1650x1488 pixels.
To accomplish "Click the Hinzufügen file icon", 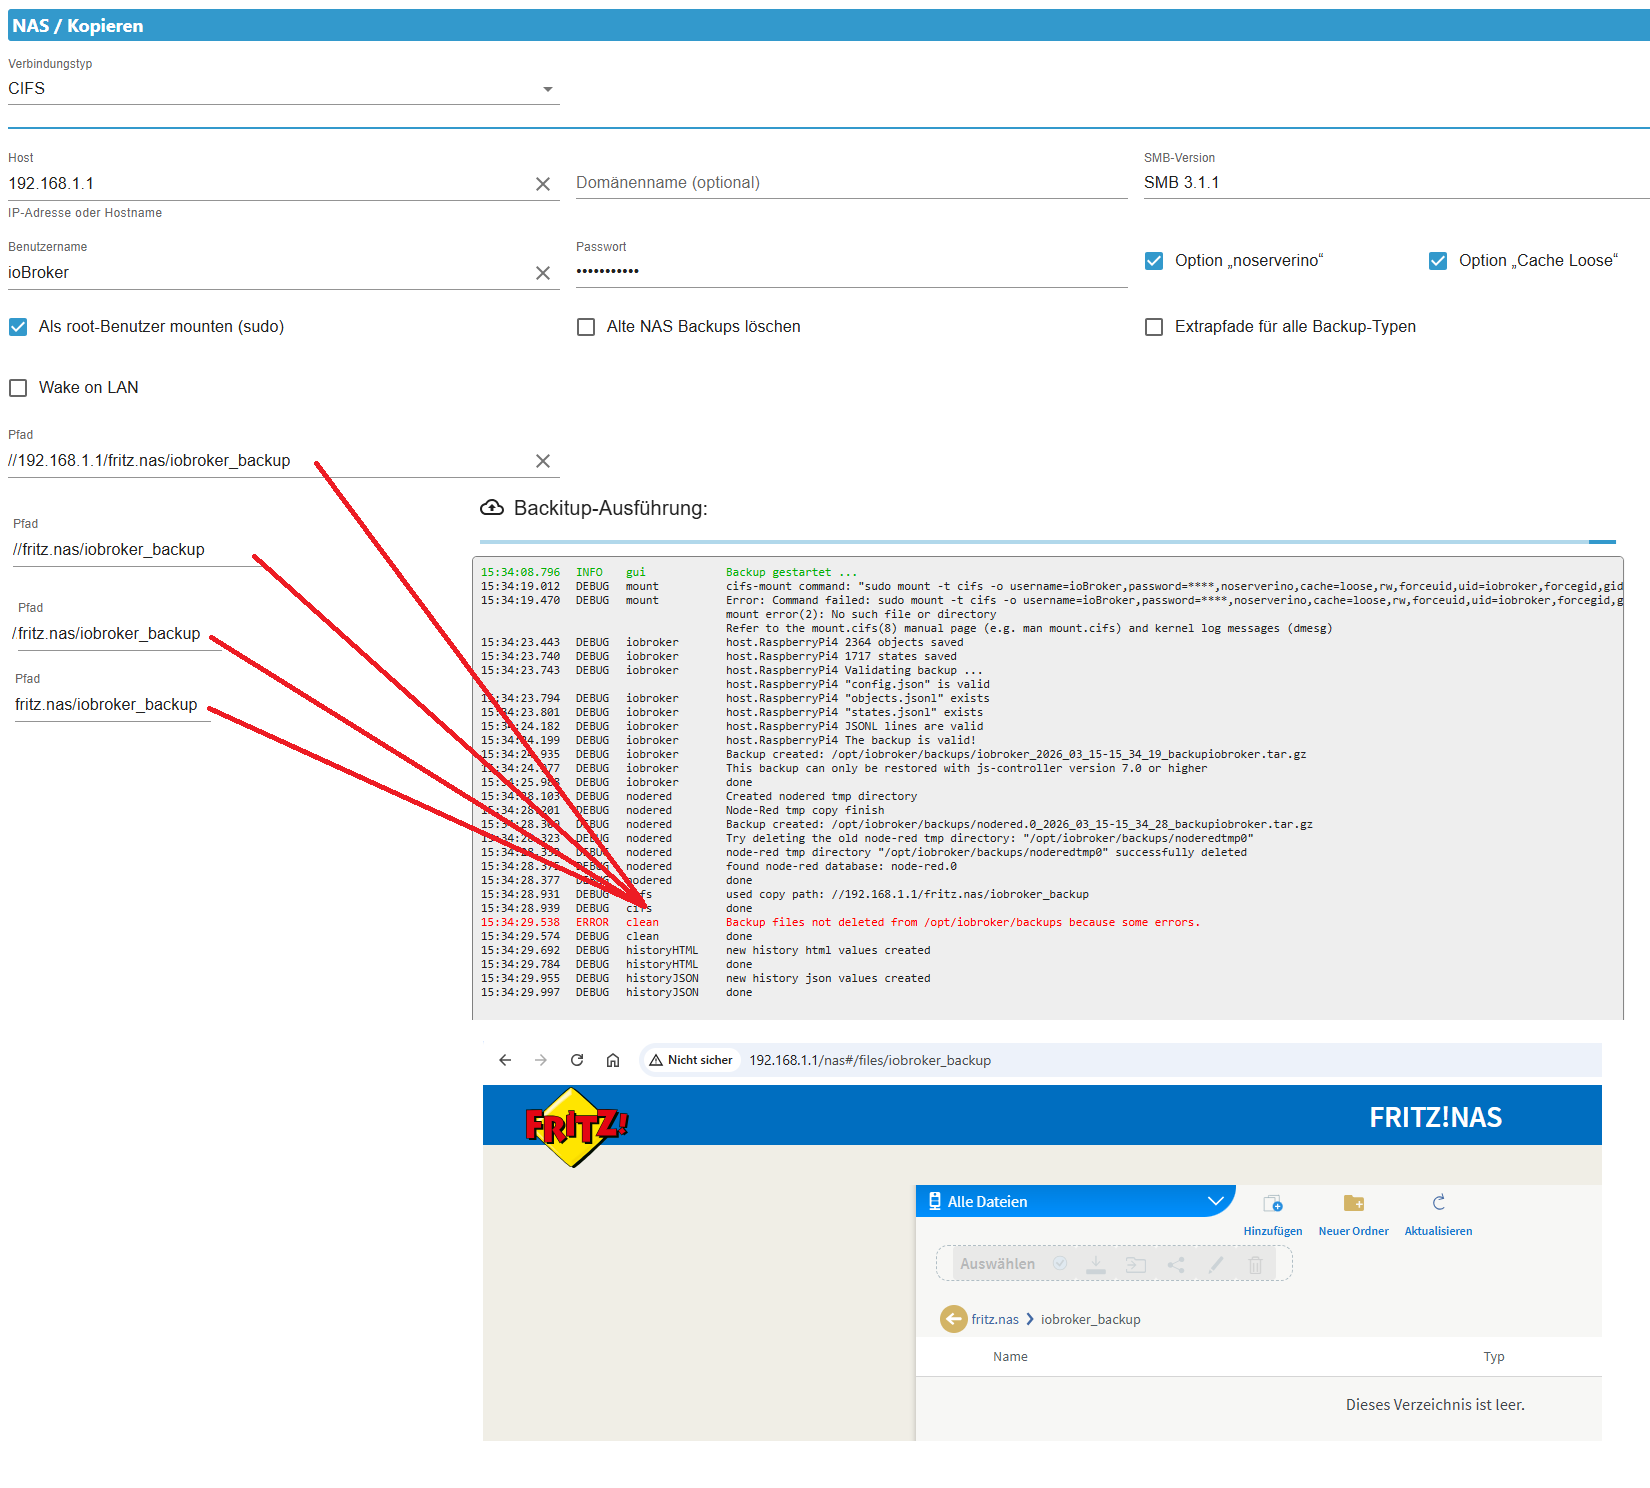I will coord(1273,1203).
